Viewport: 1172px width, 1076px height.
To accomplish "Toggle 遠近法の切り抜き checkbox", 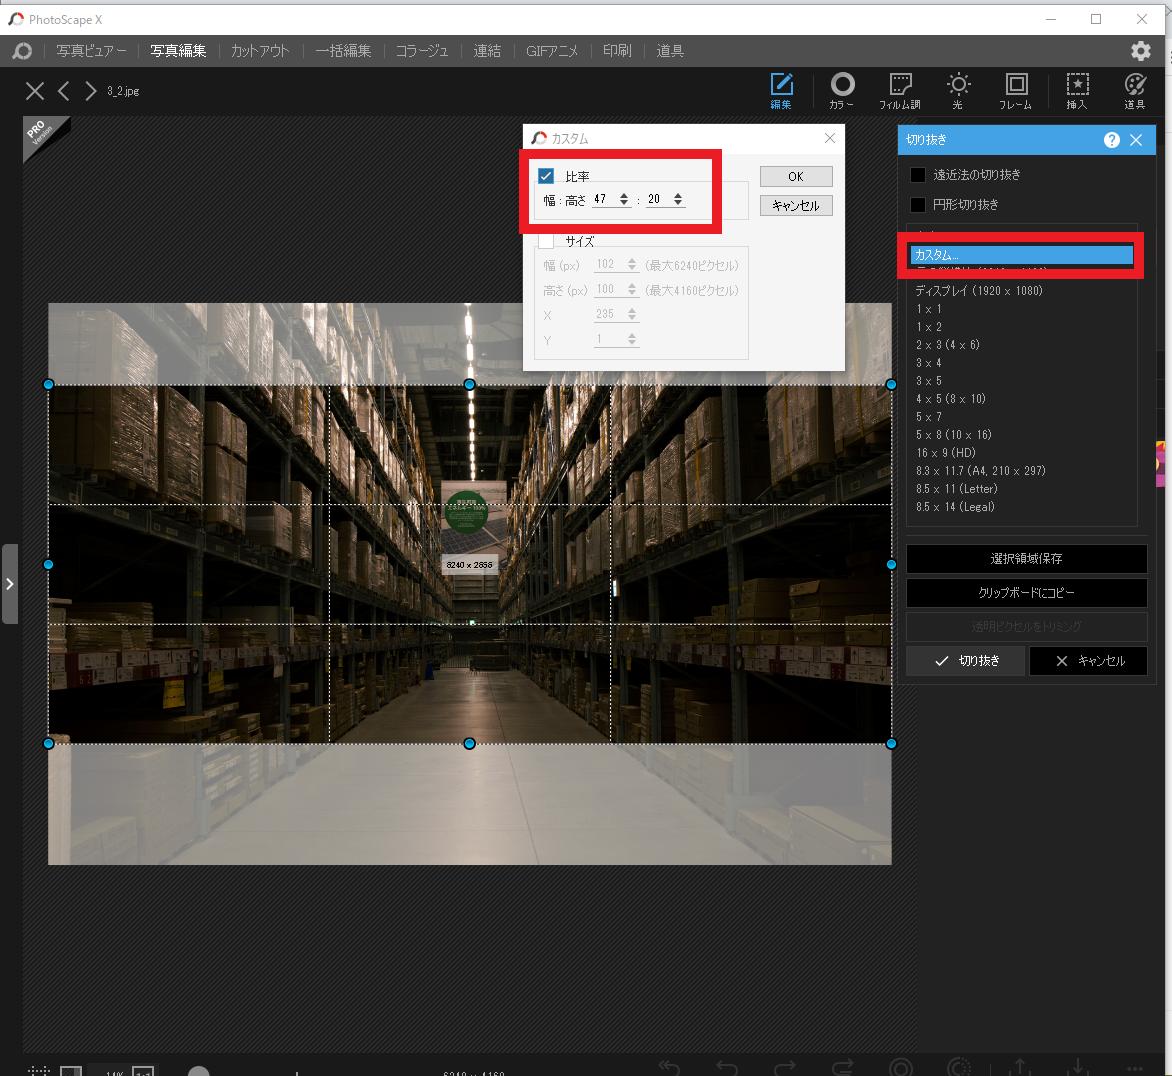I will click(x=918, y=175).
